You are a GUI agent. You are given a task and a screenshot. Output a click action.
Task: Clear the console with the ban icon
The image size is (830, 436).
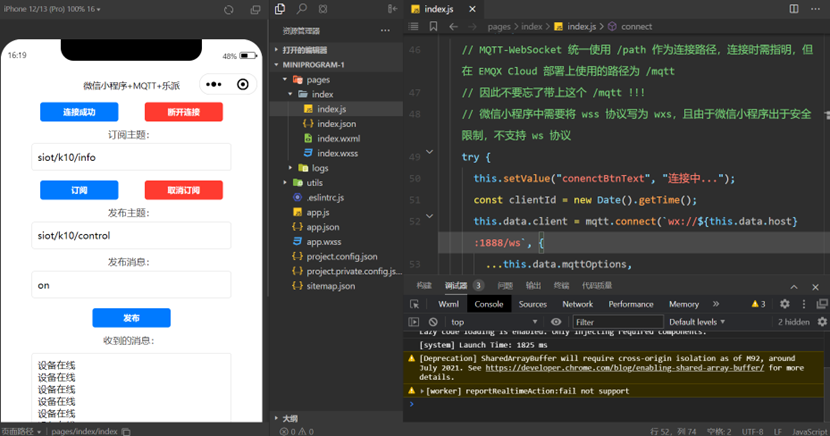(433, 322)
